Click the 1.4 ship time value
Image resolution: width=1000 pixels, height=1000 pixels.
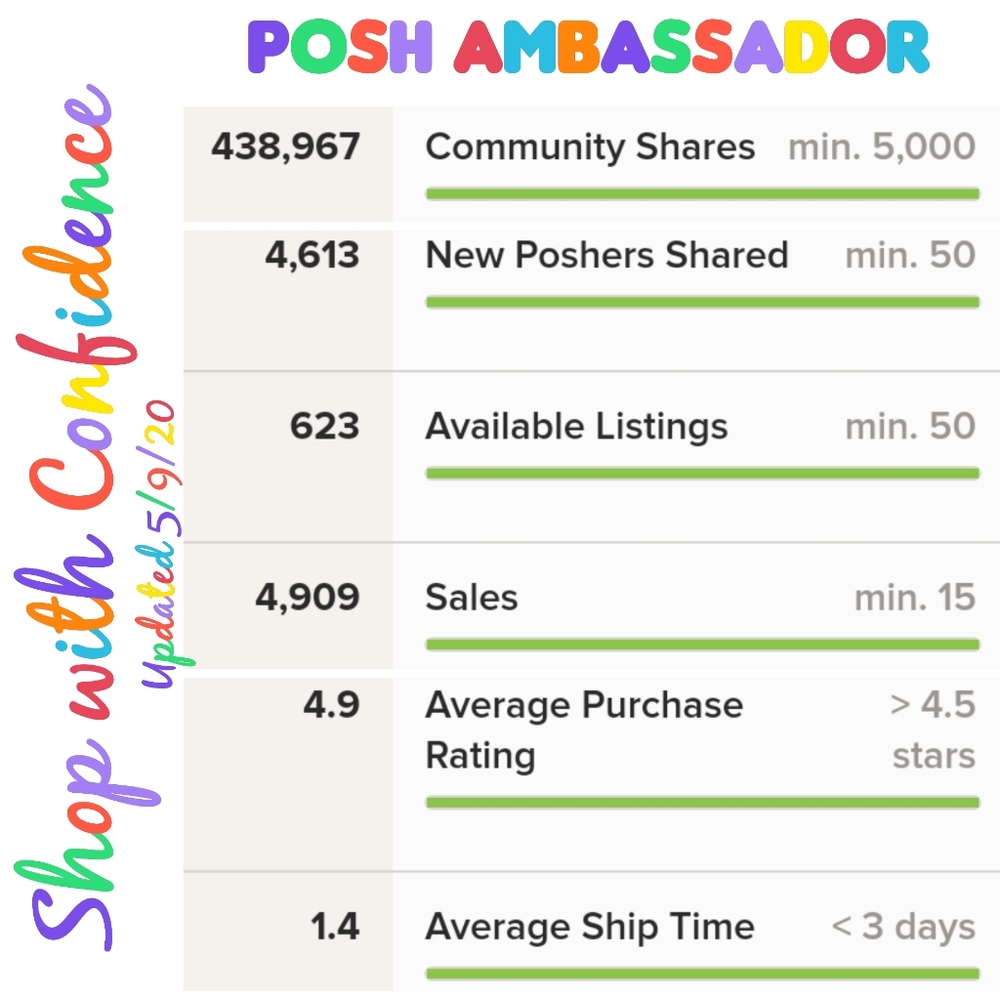[x=335, y=927]
